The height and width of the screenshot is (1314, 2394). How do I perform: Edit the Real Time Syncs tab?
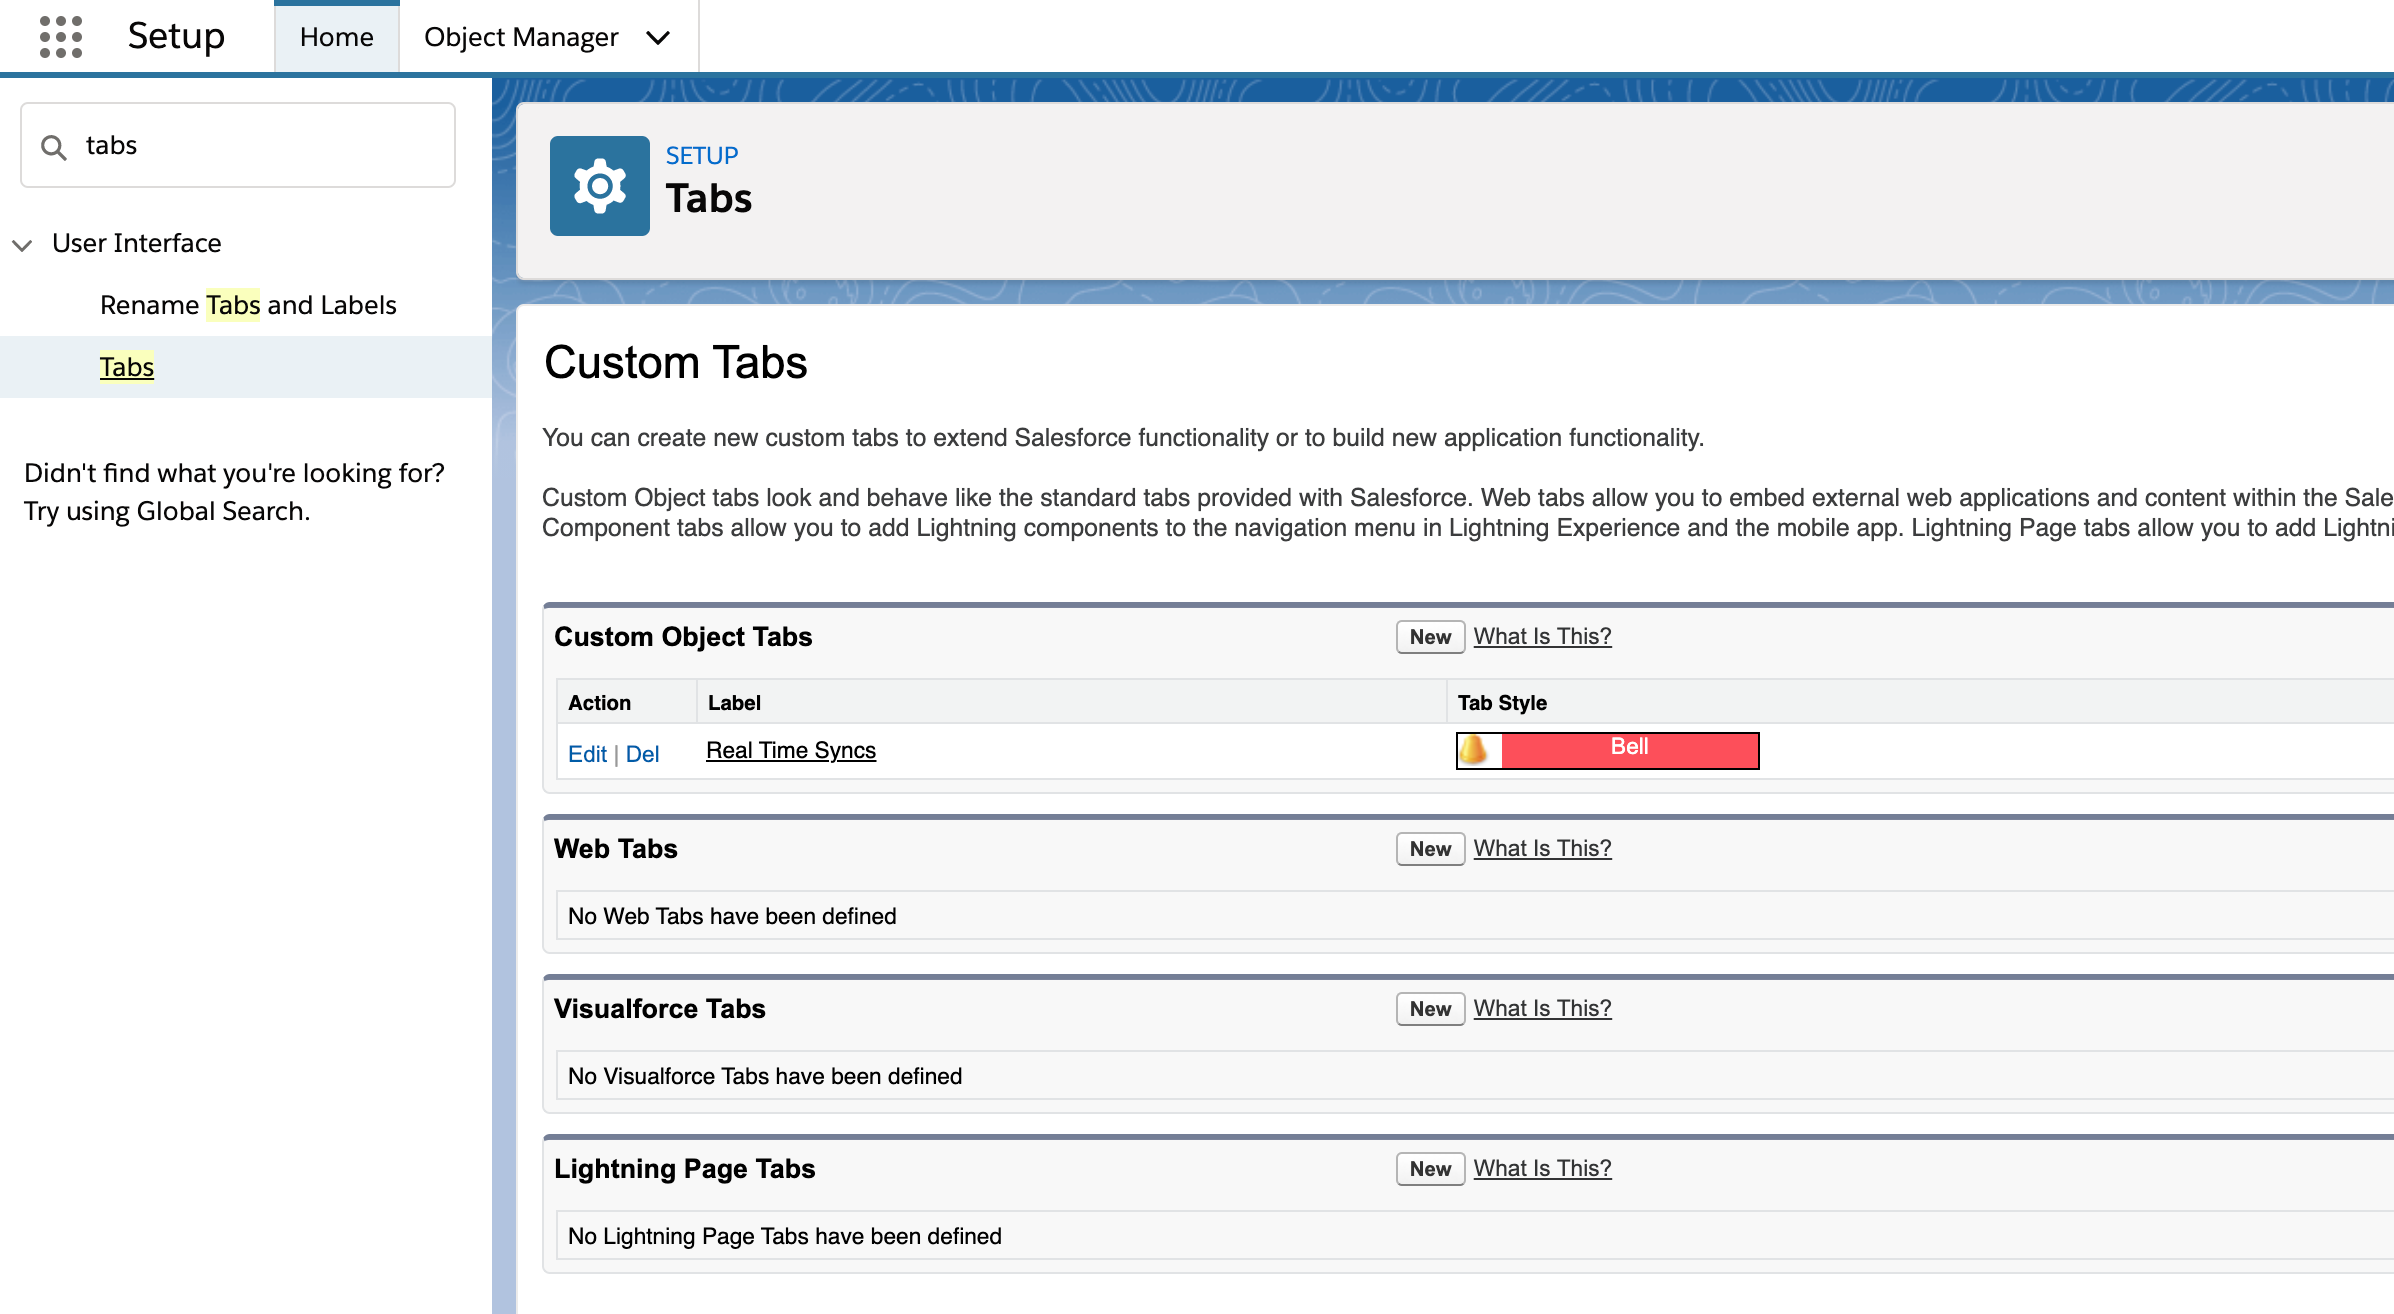(x=587, y=754)
